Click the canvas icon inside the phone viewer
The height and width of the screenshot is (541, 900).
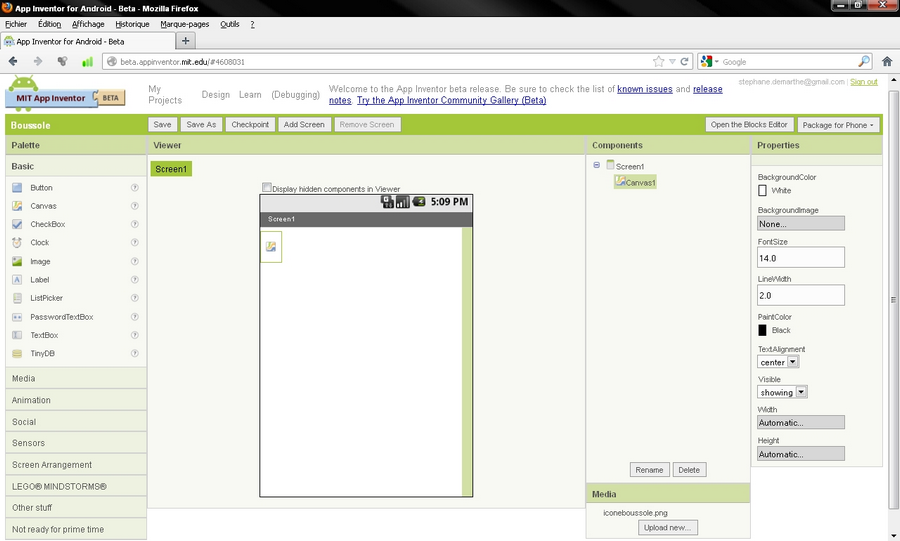tap(271, 247)
